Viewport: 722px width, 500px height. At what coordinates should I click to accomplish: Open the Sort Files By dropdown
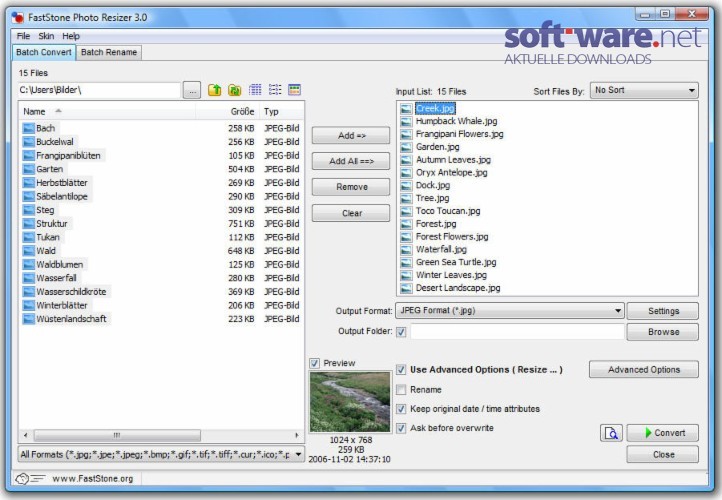644,90
